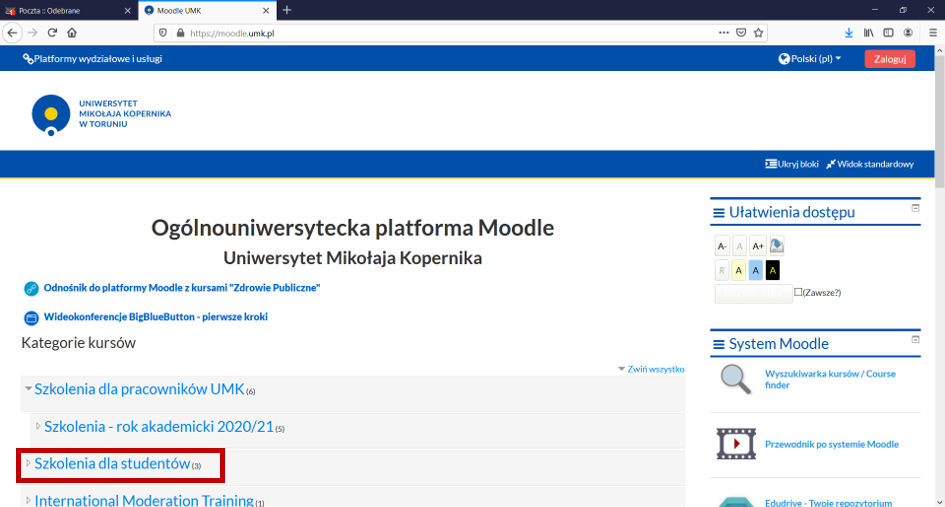This screenshot has width=945, height=507.
Task: Select the blue background colour scheme
Action: click(755, 271)
